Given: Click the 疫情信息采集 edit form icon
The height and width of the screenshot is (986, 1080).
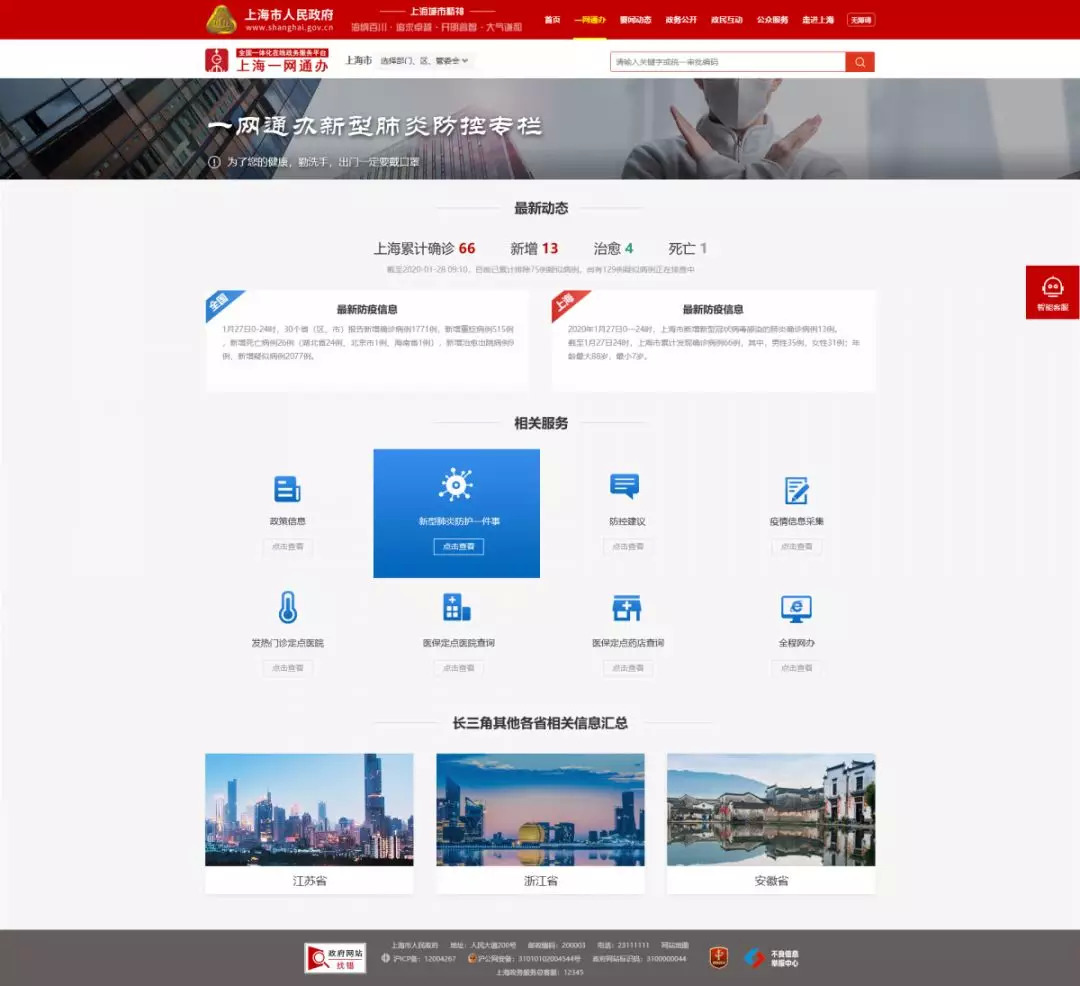Looking at the screenshot, I should (796, 490).
